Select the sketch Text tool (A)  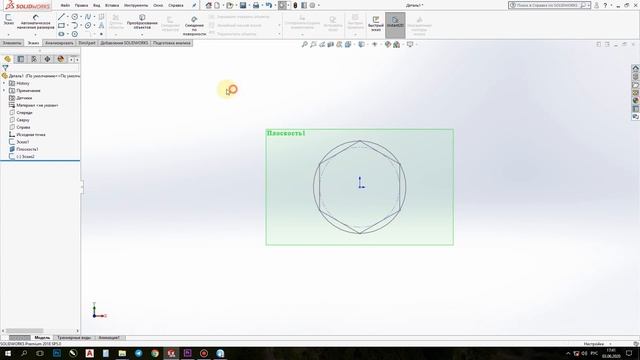[101, 25]
